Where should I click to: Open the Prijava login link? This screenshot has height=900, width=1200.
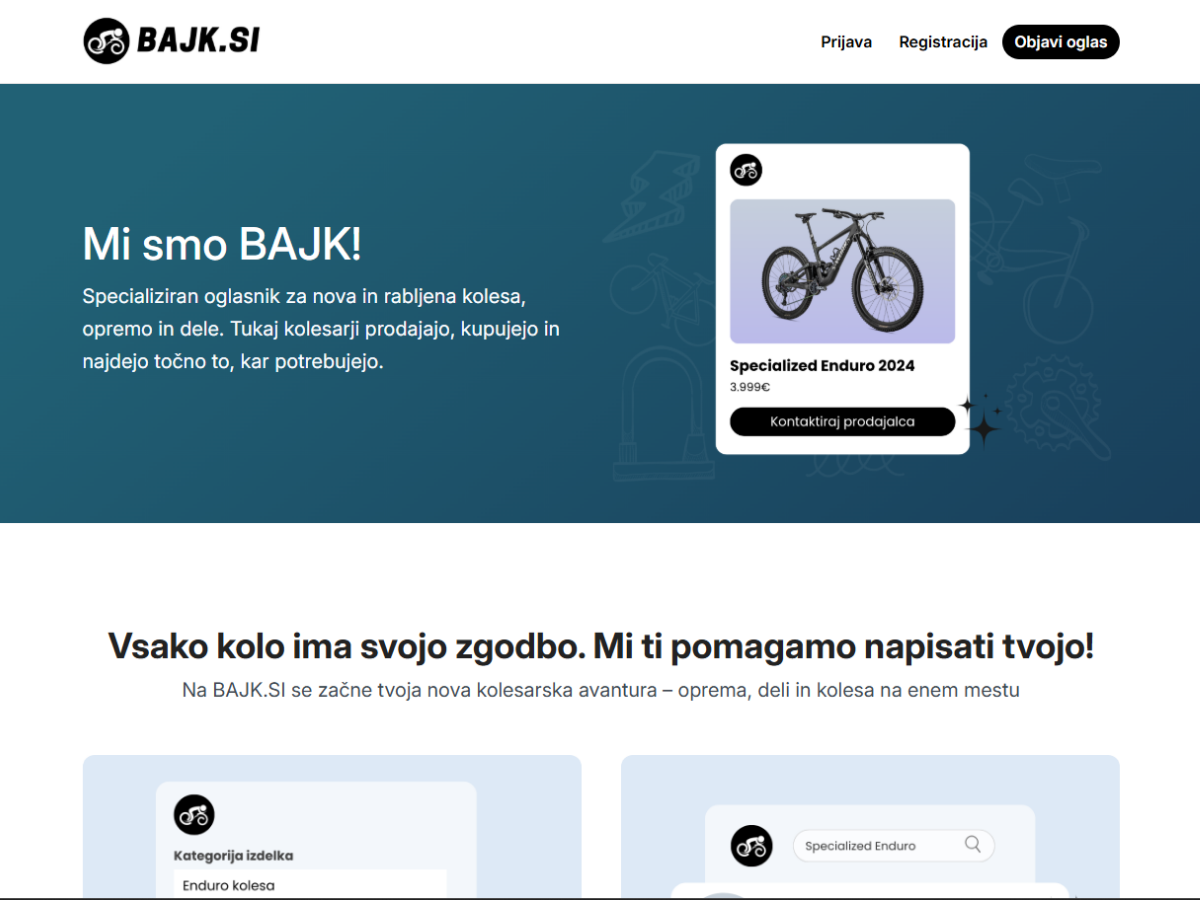[x=846, y=42]
